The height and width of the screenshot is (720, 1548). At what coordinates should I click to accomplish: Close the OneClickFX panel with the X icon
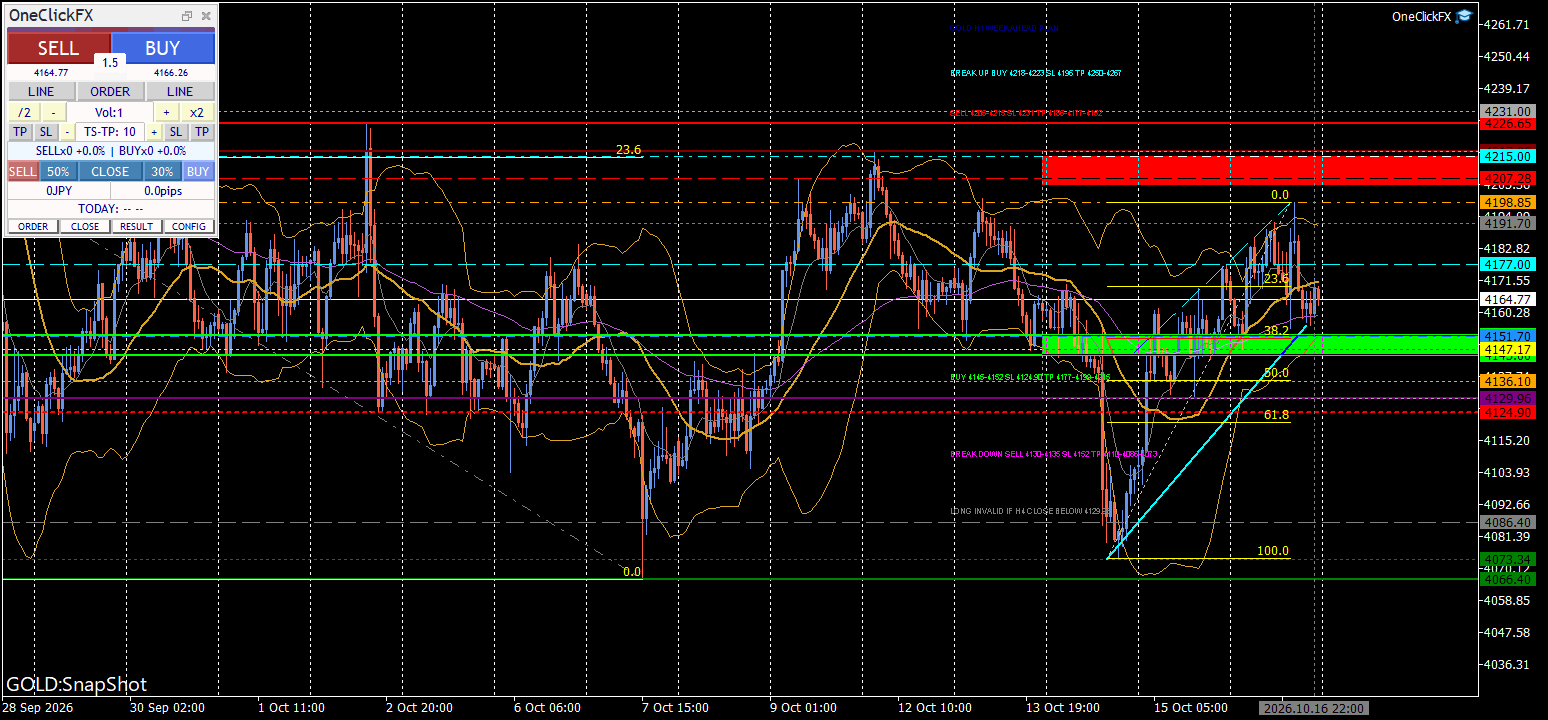click(206, 16)
